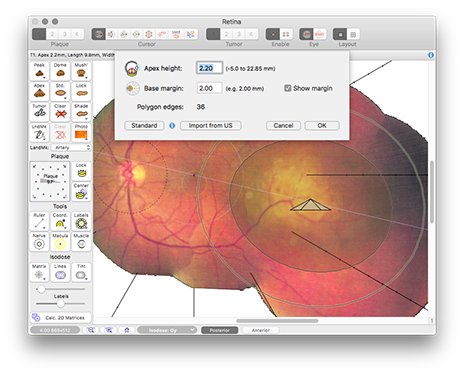This screenshot has height=375, width=464.
Task: Click the info icon at the right edge of the status bar
Action: (x=431, y=55)
